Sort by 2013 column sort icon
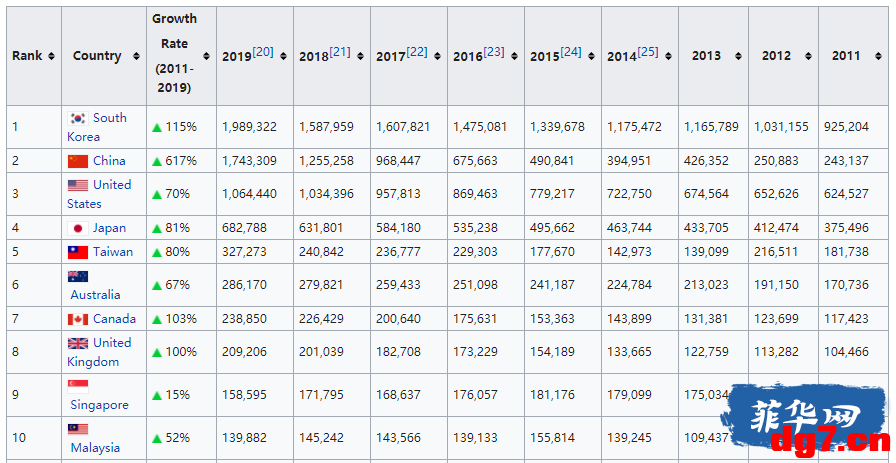This screenshot has height=463, width=896. [738, 56]
